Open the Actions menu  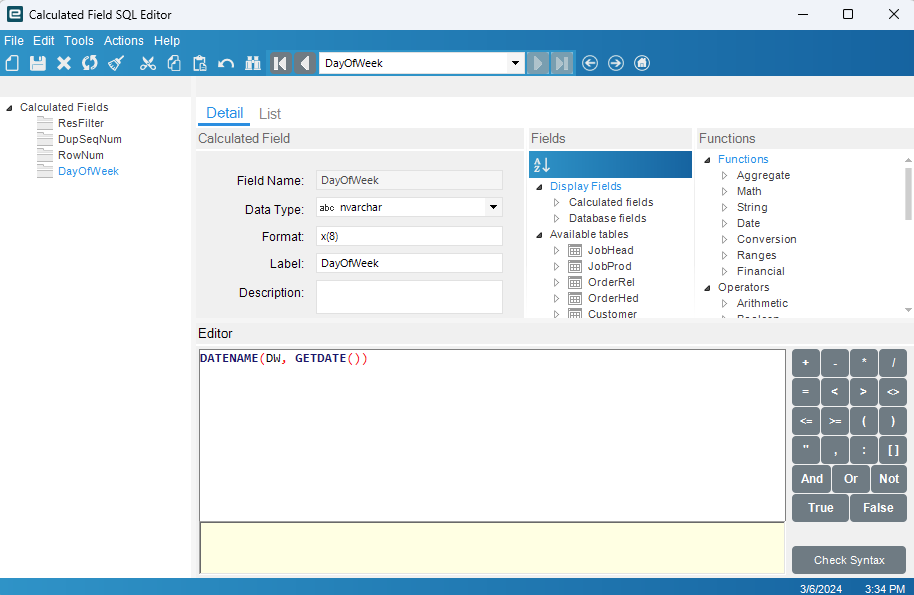[124, 41]
